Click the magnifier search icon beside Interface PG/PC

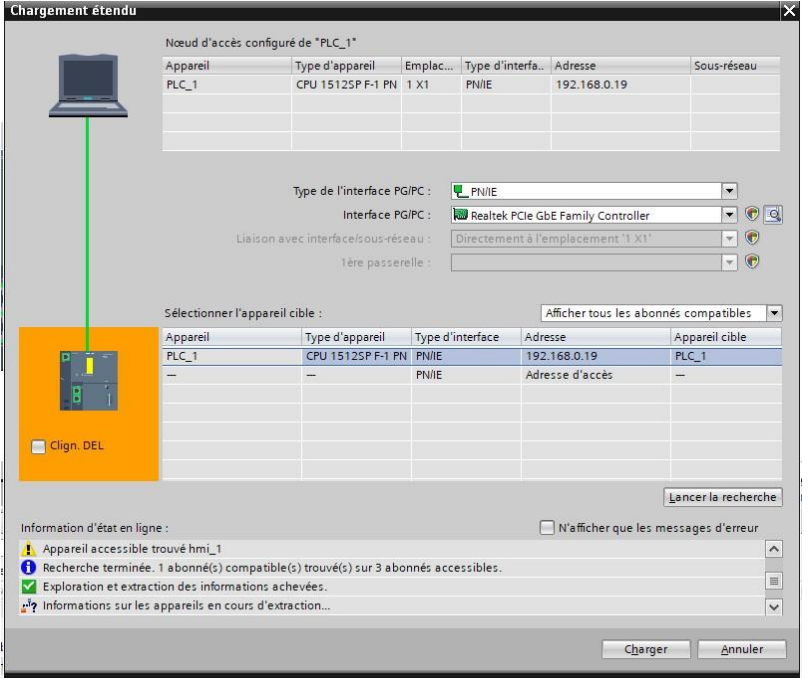773,214
